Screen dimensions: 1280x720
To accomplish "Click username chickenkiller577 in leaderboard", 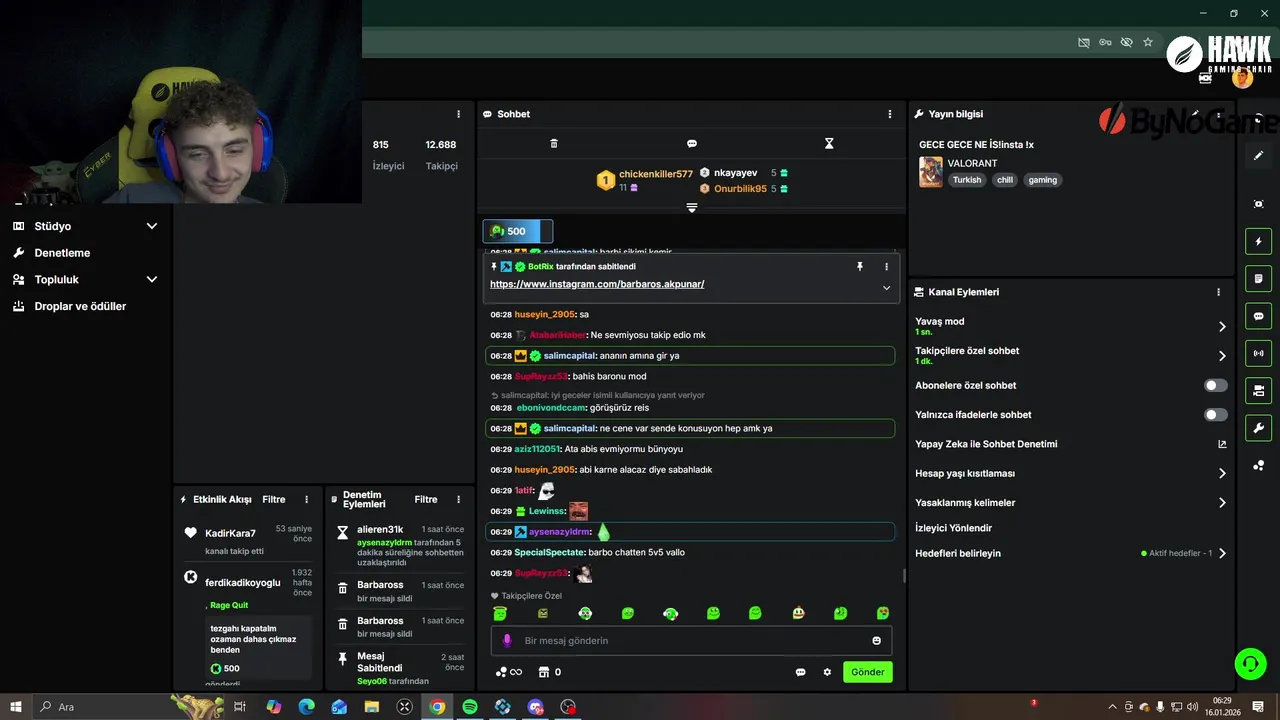I will [655, 174].
